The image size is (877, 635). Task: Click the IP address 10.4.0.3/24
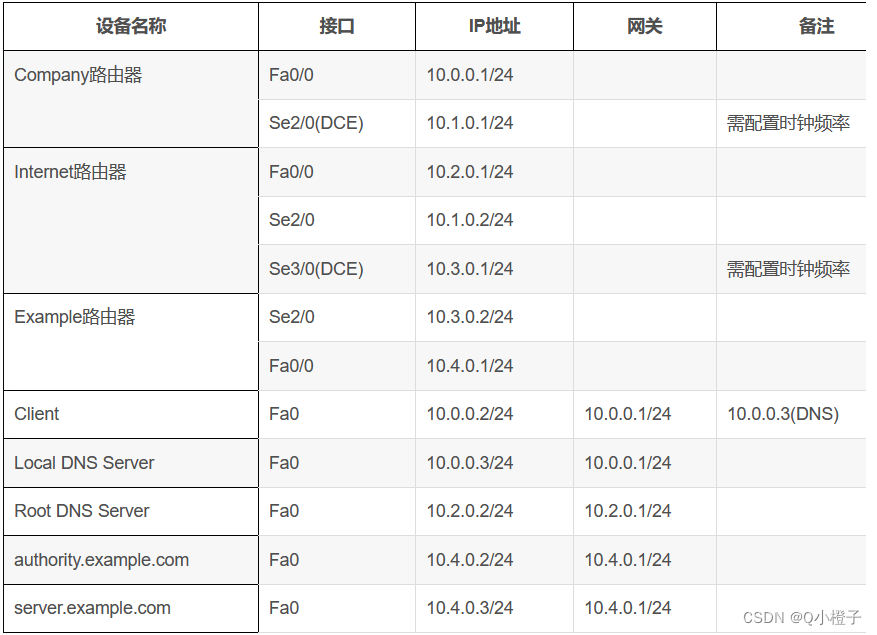470,608
